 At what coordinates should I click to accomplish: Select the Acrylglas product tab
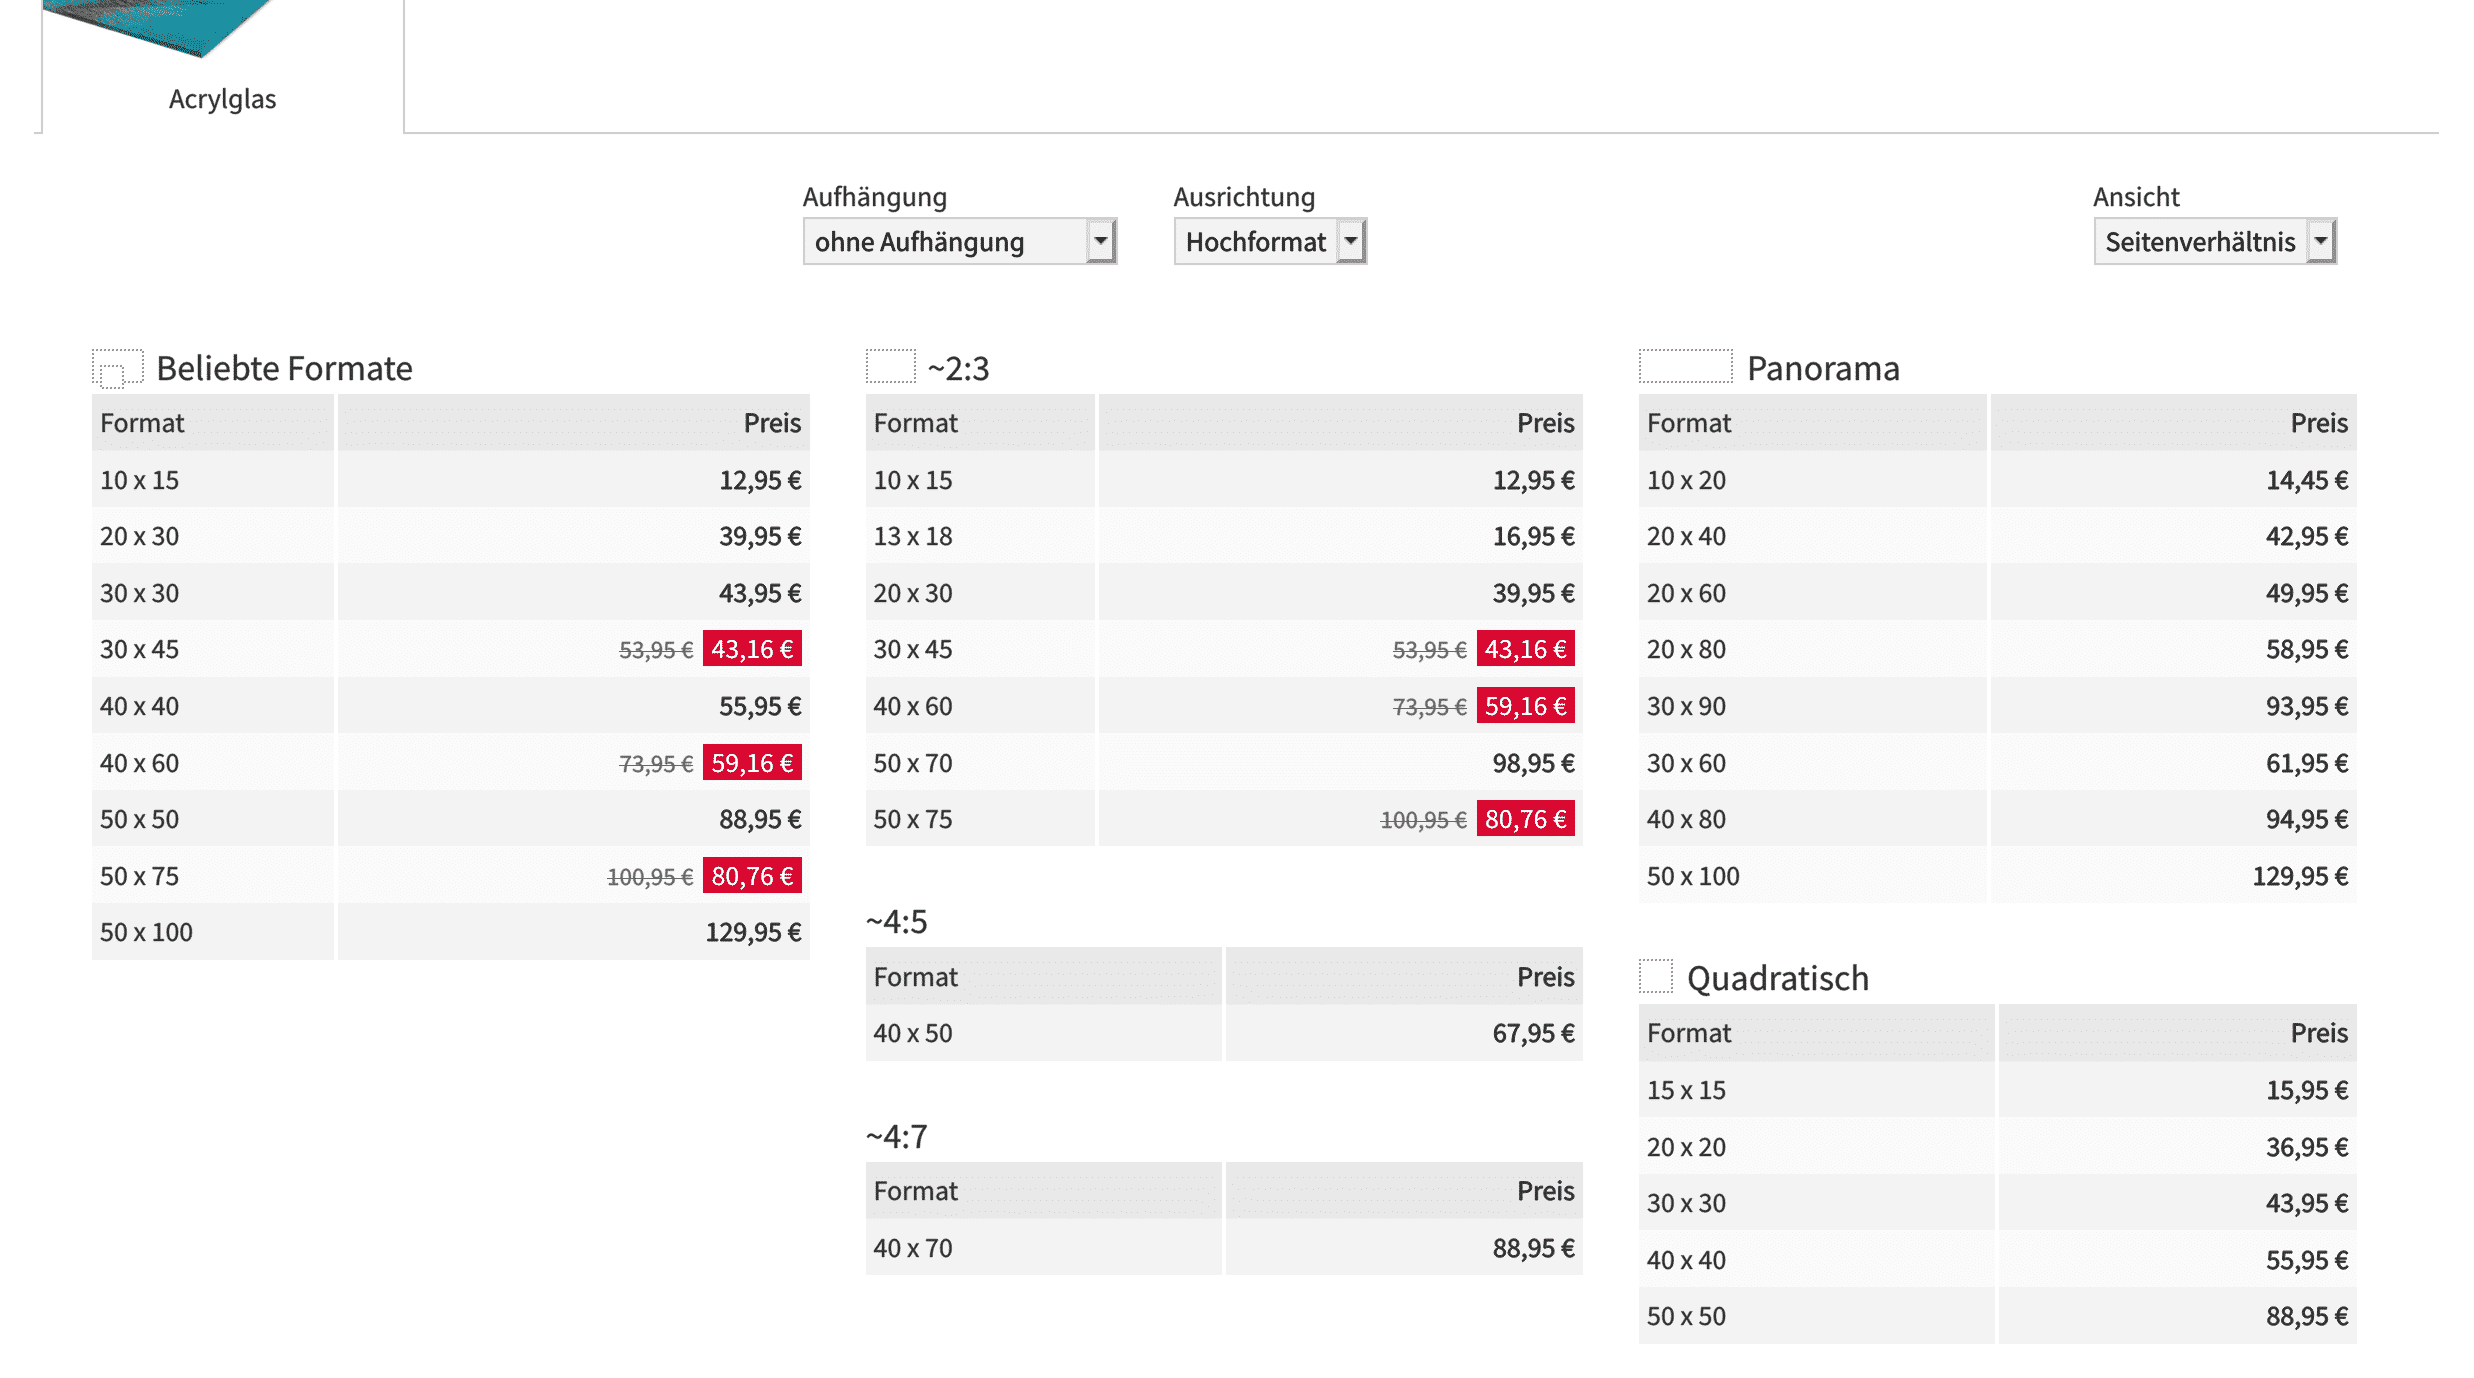click(x=222, y=99)
